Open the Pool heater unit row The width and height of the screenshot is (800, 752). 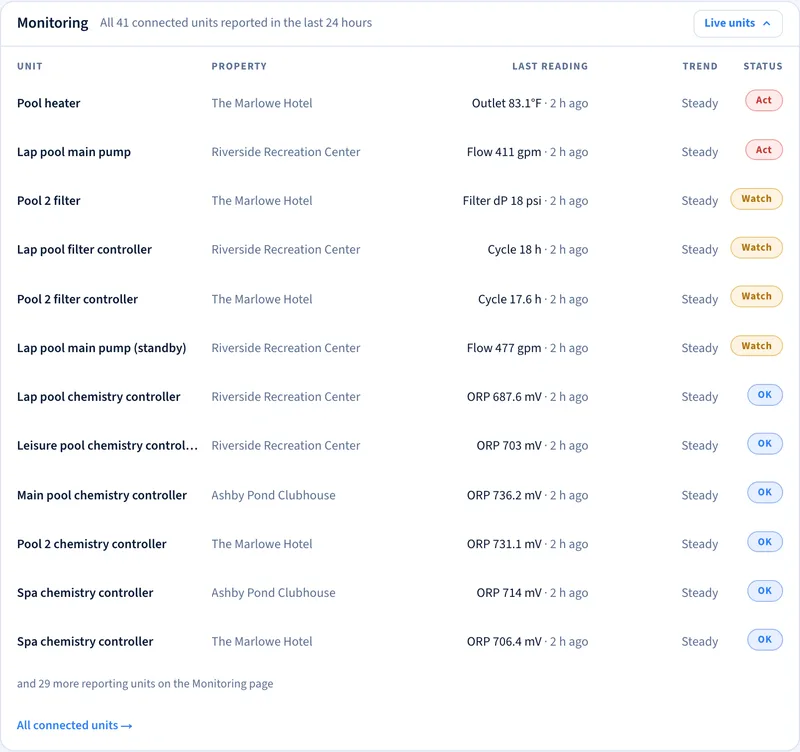(x=399, y=103)
